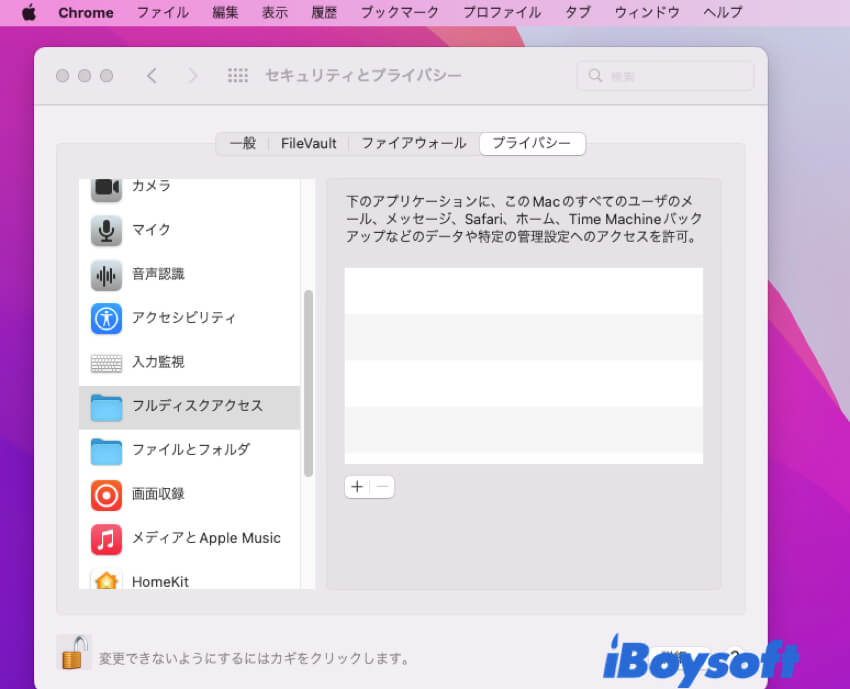Select 音声認識 label in the list
This screenshot has width=850, height=689.
point(158,274)
